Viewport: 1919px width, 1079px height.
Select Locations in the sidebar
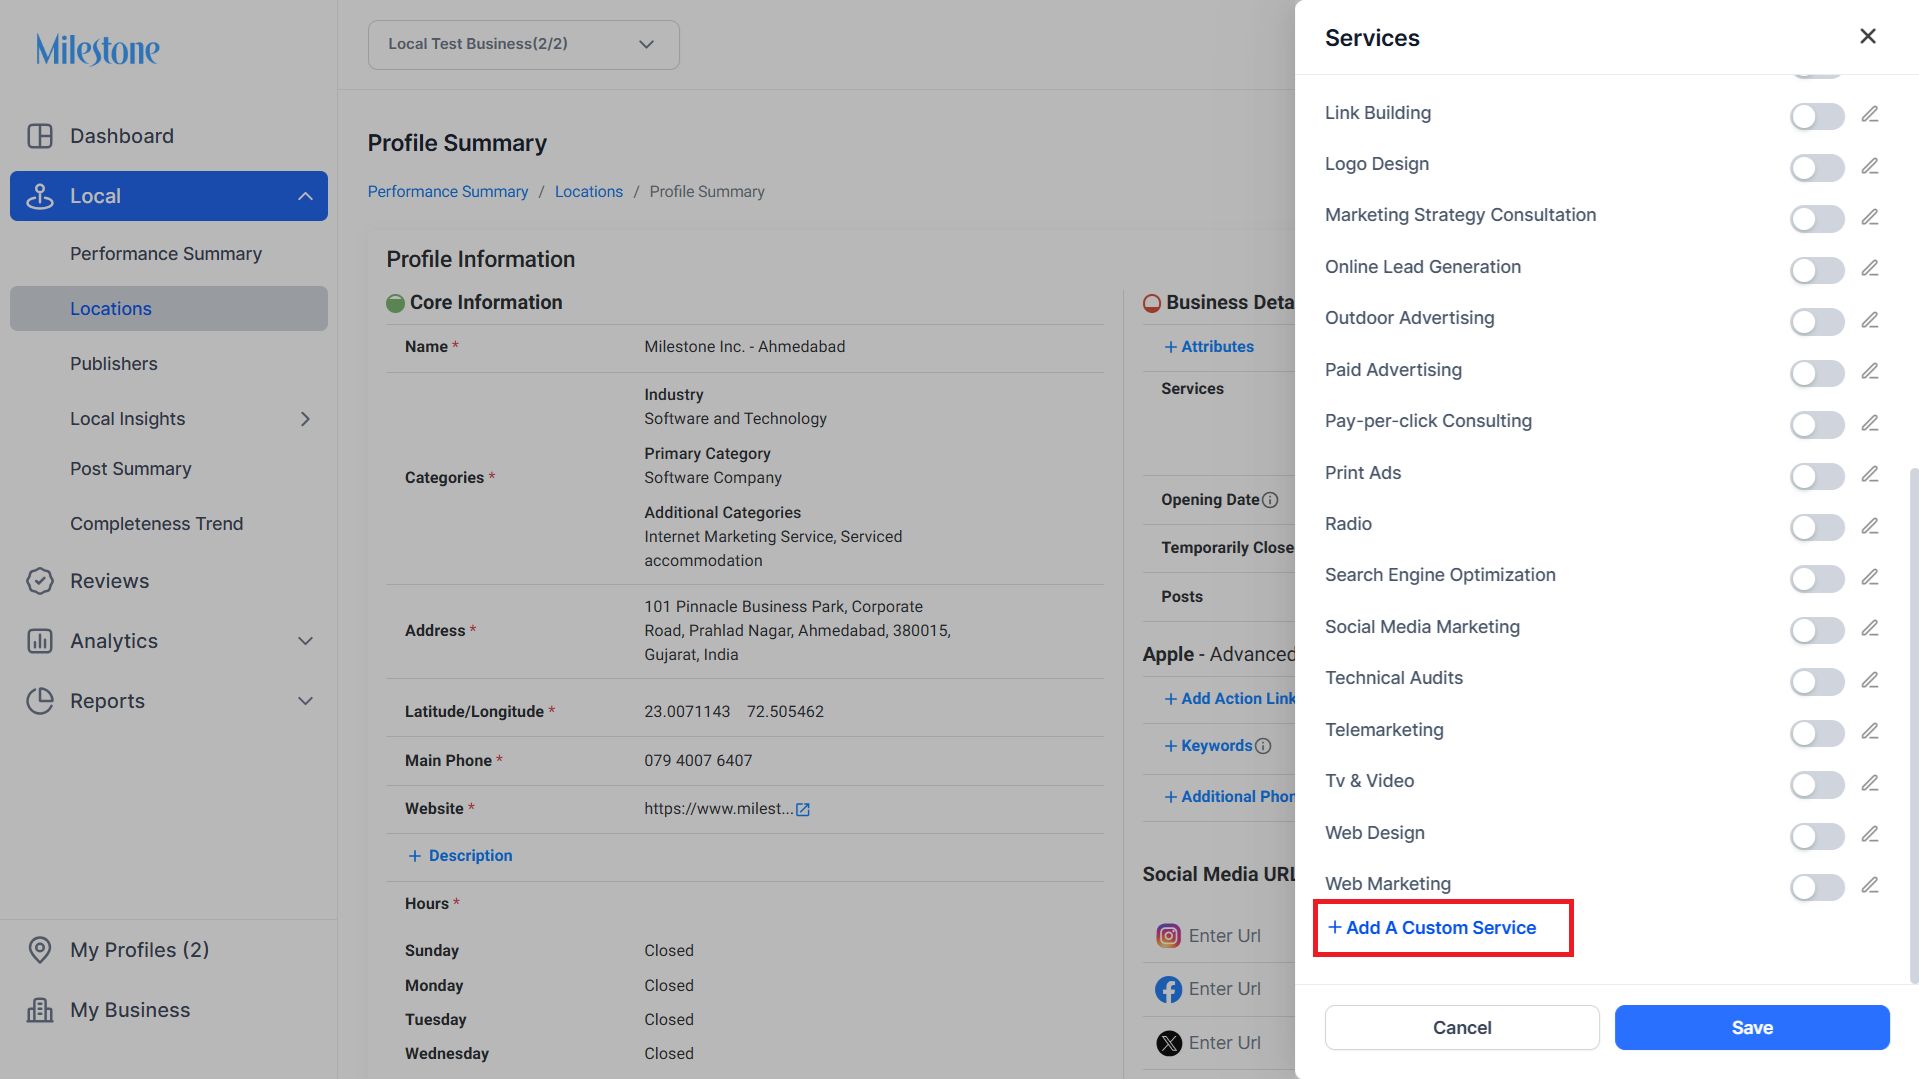point(169,309)
